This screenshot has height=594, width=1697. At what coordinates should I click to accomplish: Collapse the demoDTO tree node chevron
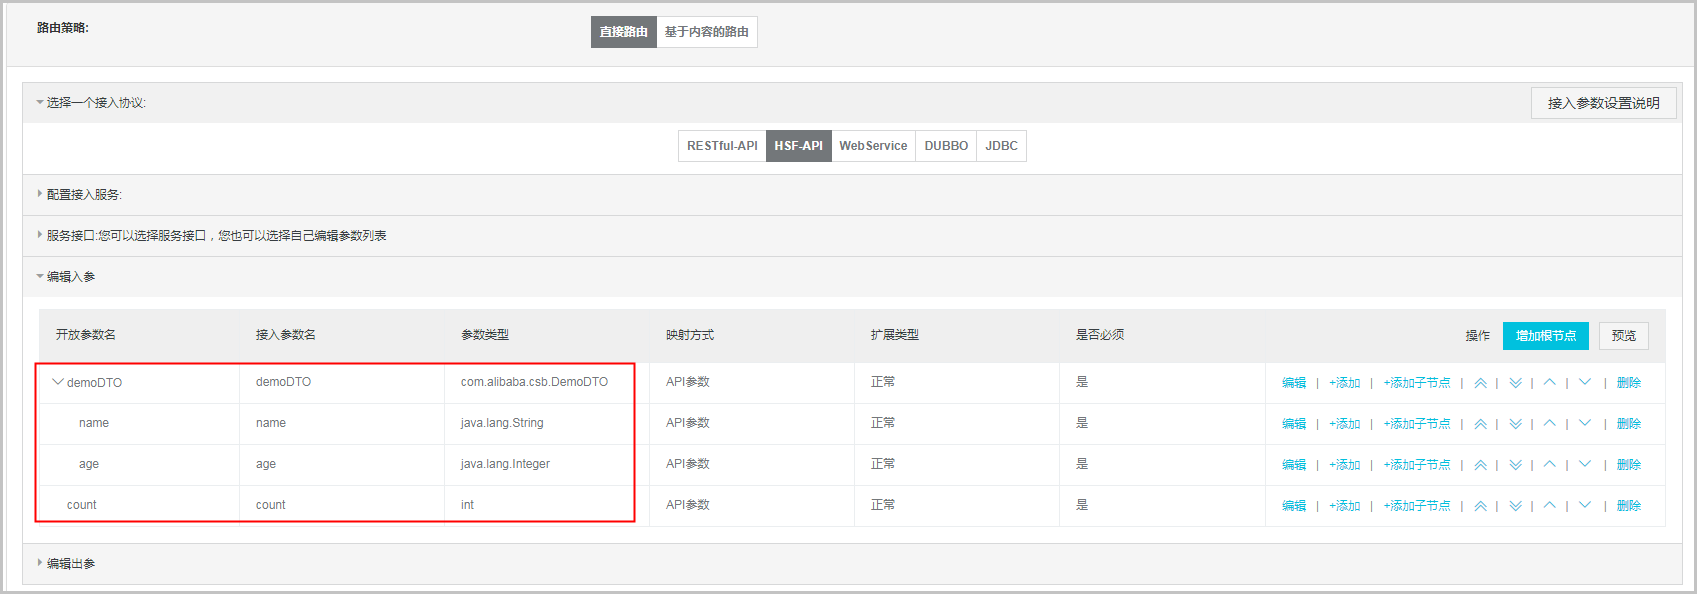[x=58, y=382]
